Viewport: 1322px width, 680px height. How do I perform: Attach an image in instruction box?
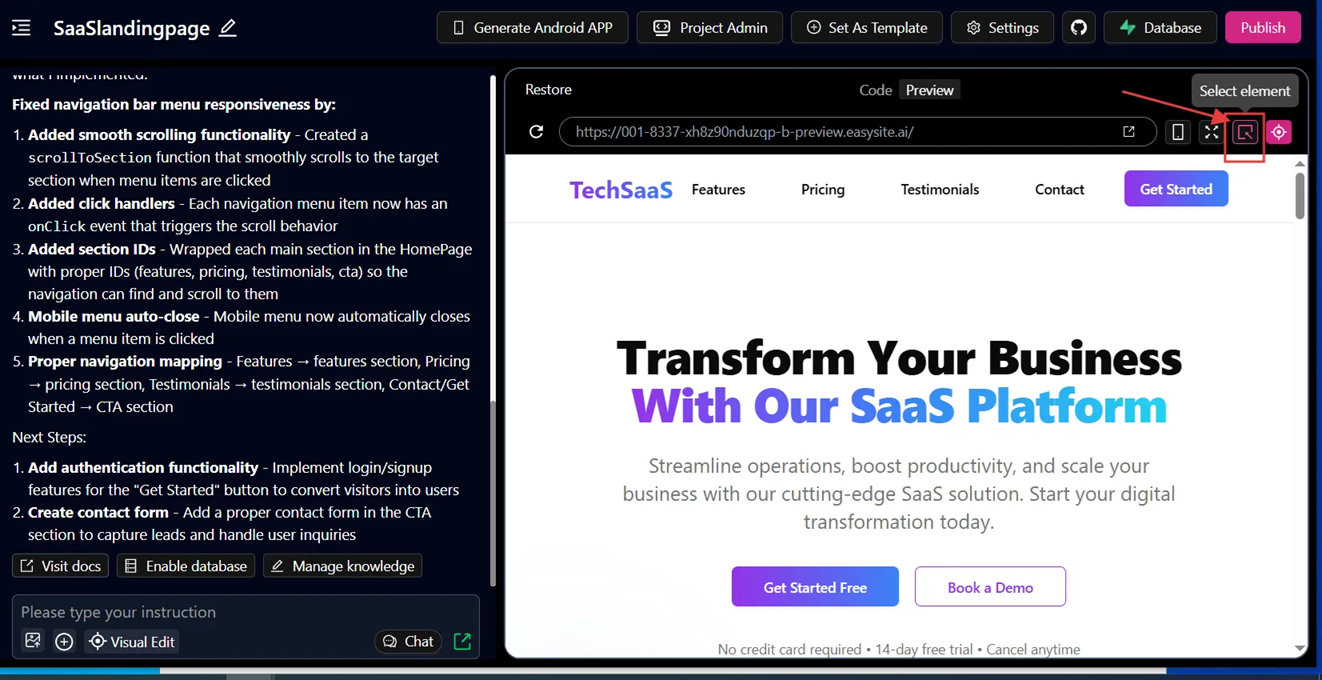33,641
